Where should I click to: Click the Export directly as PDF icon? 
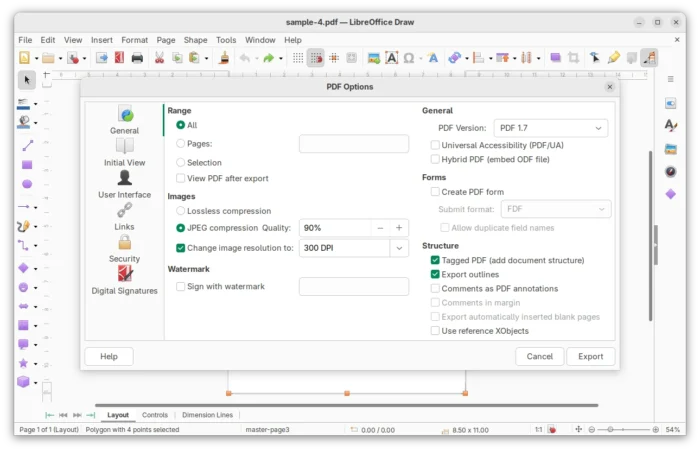119,58
